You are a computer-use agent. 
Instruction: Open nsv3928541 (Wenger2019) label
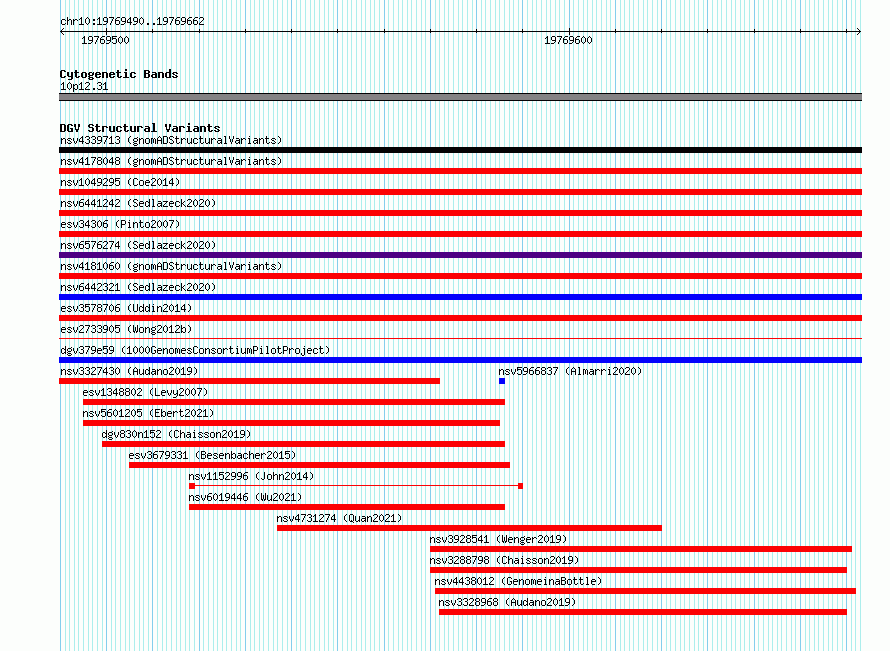click(498, 539)
